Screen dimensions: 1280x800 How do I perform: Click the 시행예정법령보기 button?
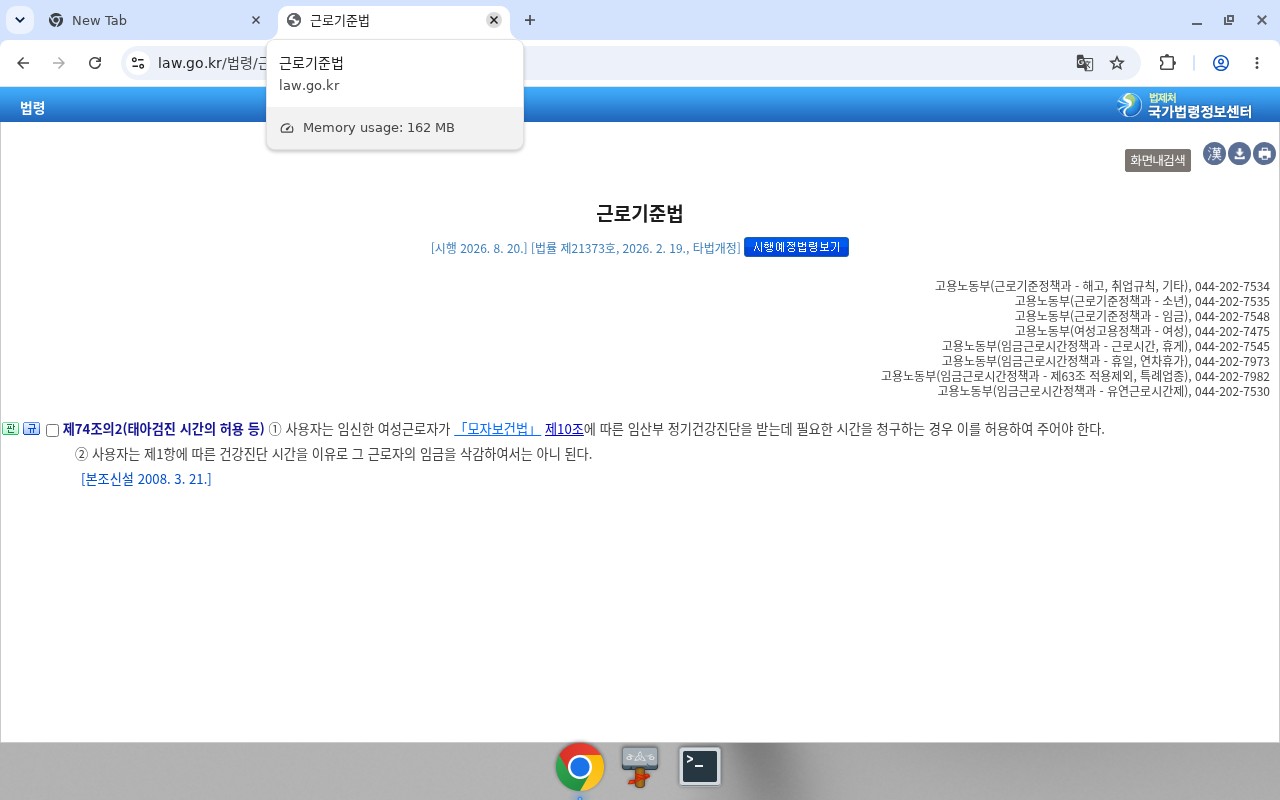796,247
